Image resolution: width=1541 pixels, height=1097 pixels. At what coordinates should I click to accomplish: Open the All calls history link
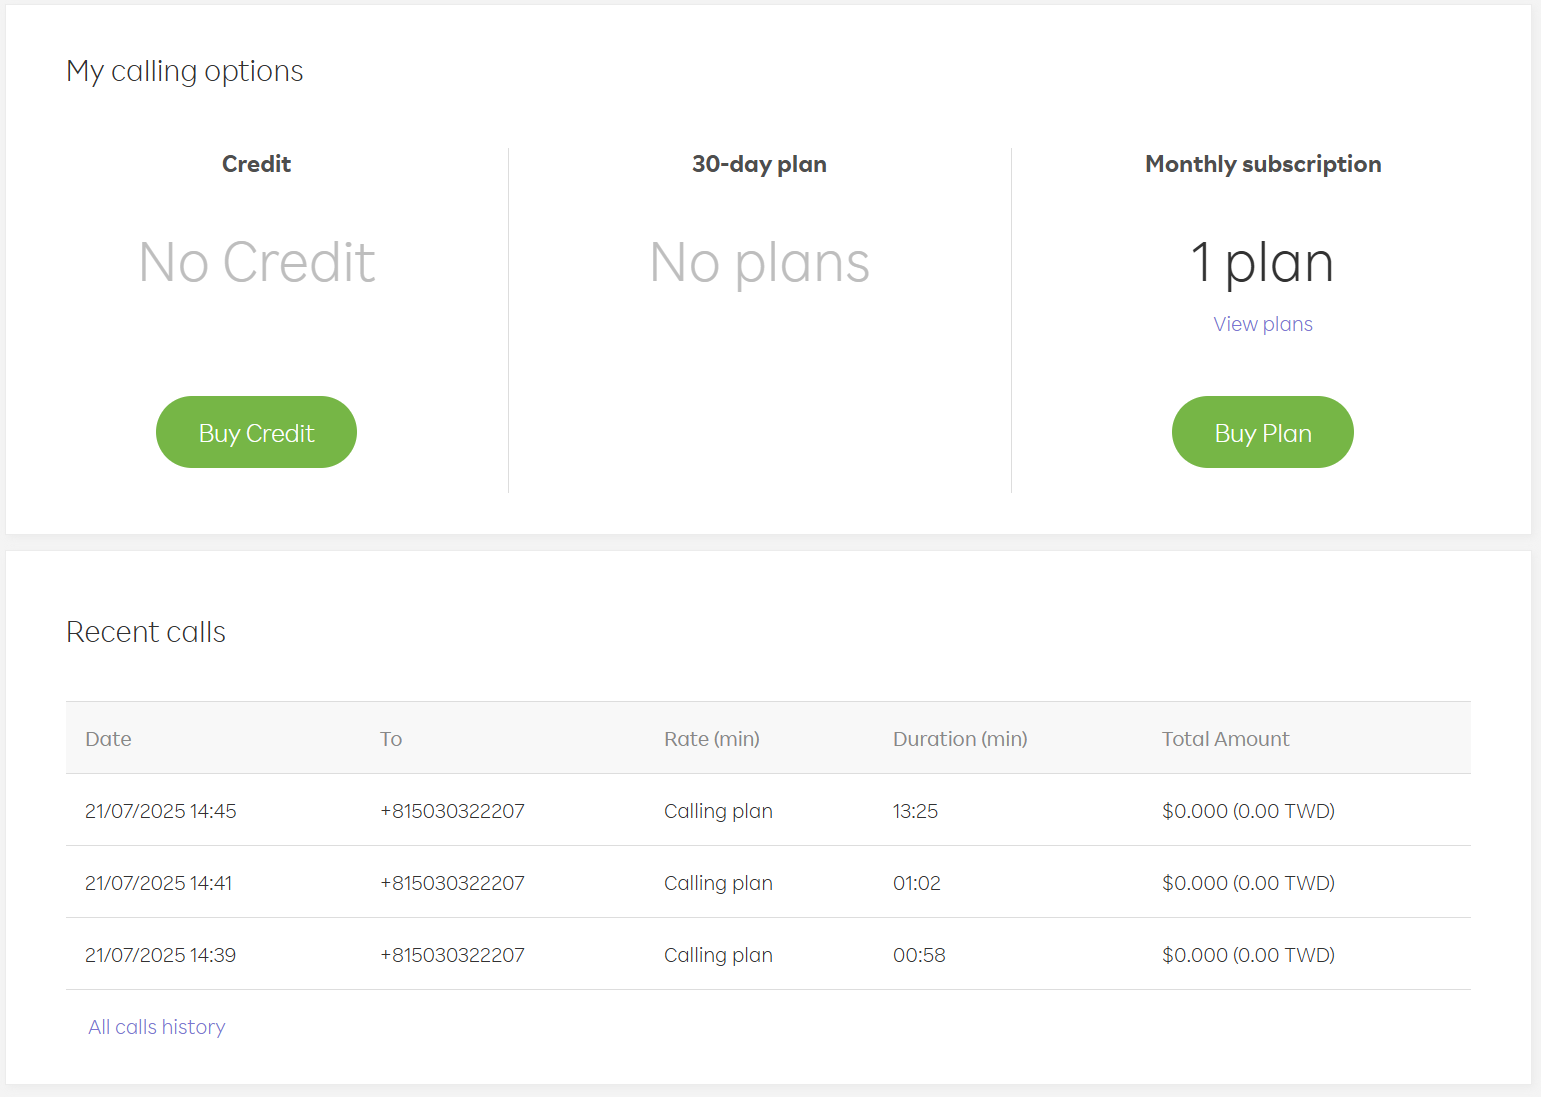pyautogui.click(x=157, y=1027)
